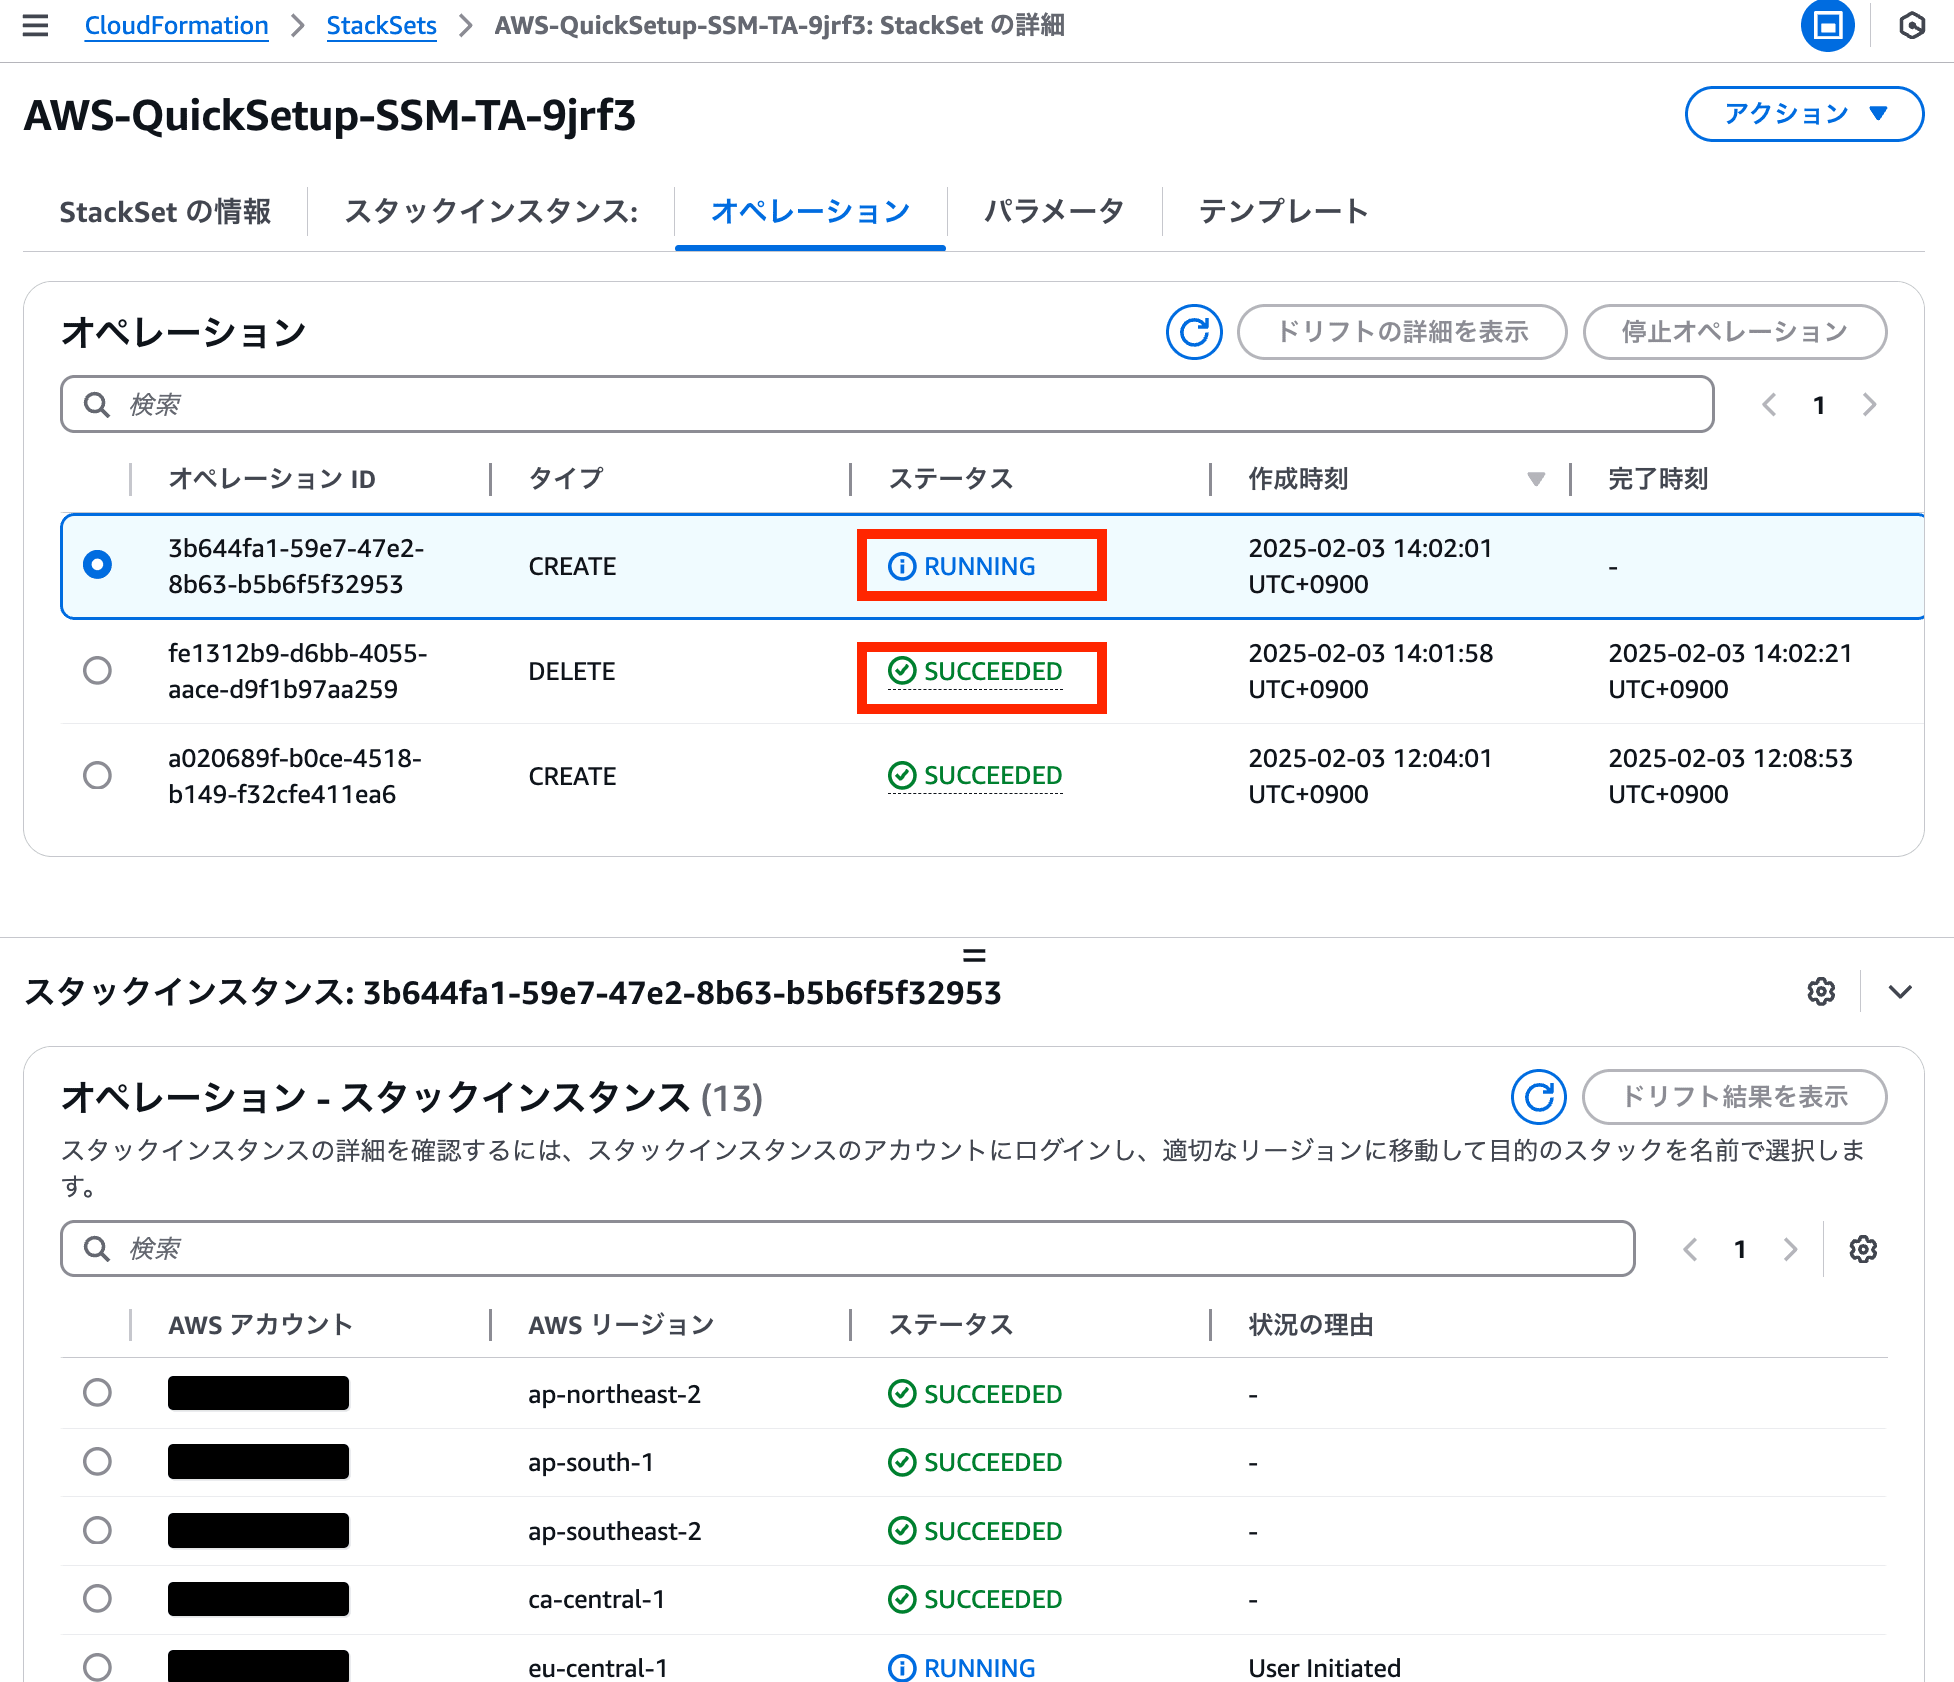Go to next page of stack instances
Image resolution: width=1954 pixels, height=1682 pixels.
coord(1790,1249)
